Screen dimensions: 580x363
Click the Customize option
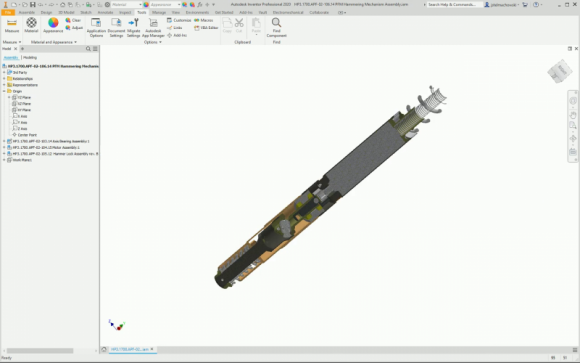point(179,20)
